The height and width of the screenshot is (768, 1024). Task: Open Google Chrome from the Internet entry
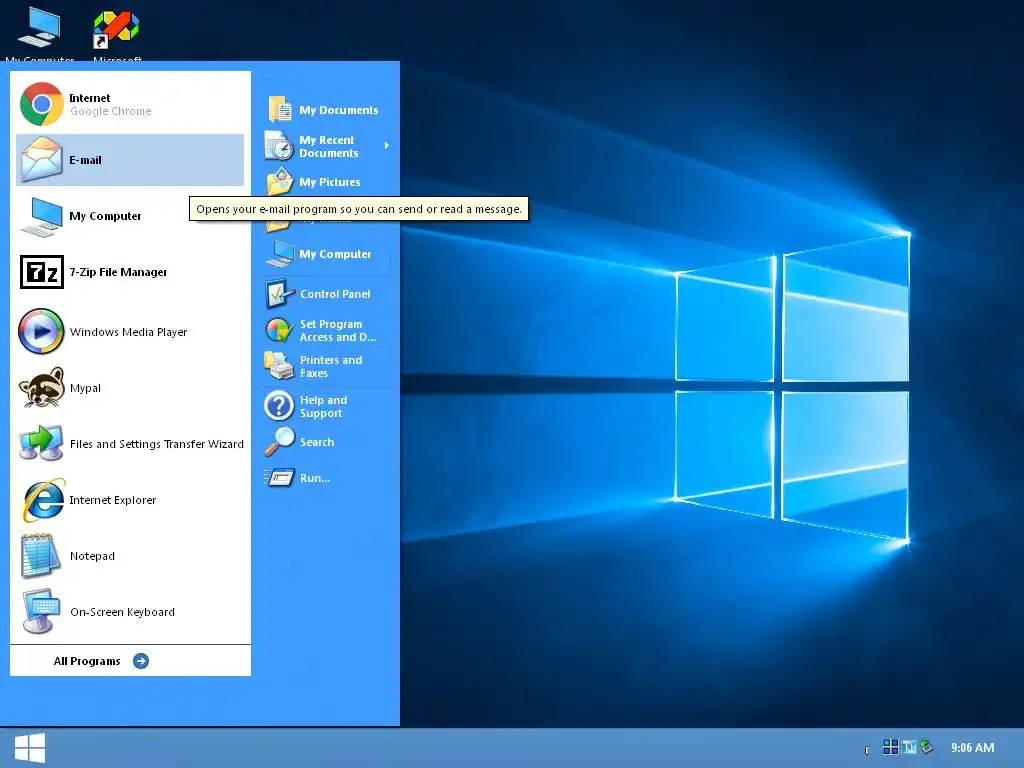(130, 104)
